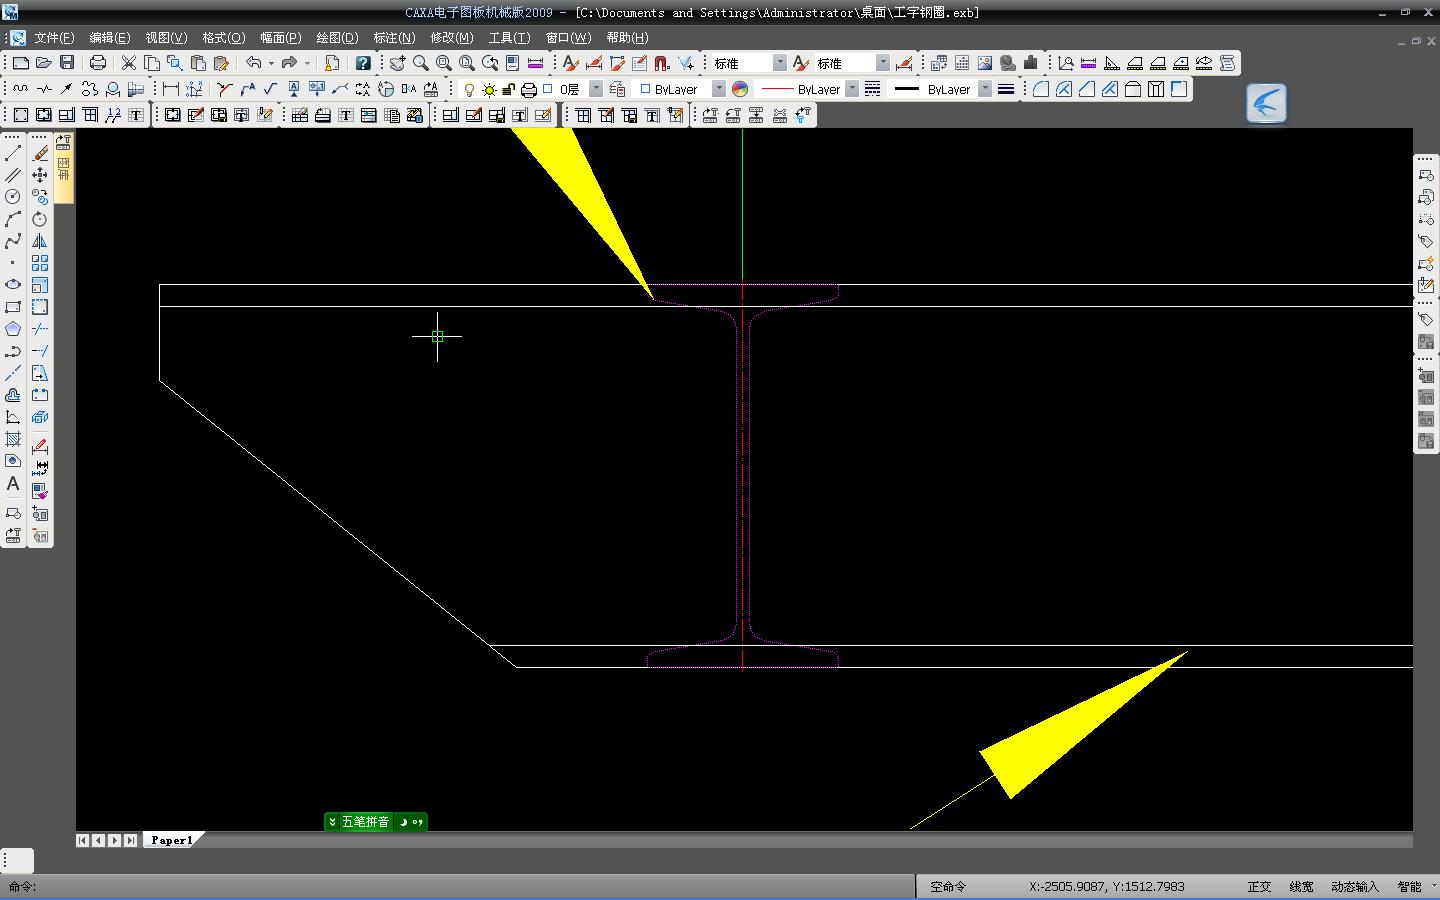Click the 修改(M) menu
The width and height of the screenshot is (1440, 900).
452,38
